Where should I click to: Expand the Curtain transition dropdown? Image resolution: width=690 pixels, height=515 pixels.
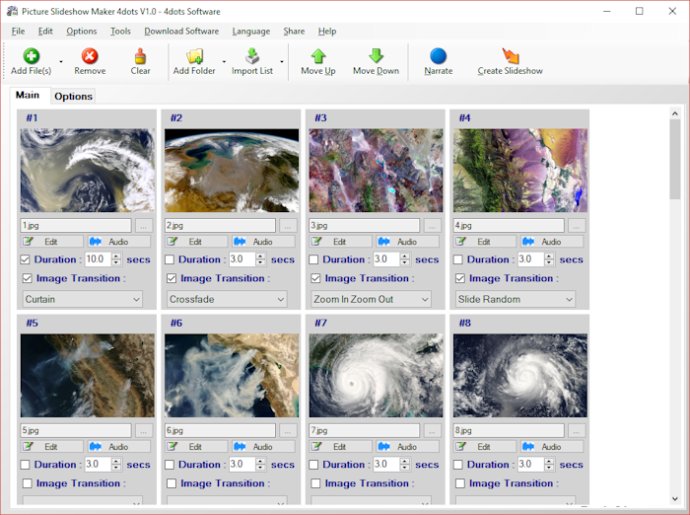point(83,299)
